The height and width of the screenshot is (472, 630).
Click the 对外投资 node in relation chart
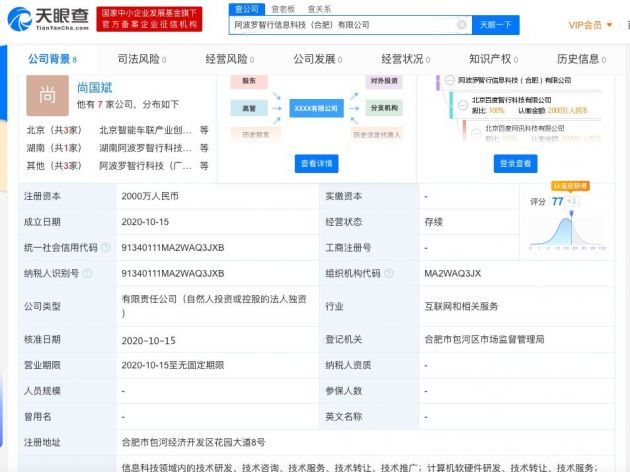384,81
